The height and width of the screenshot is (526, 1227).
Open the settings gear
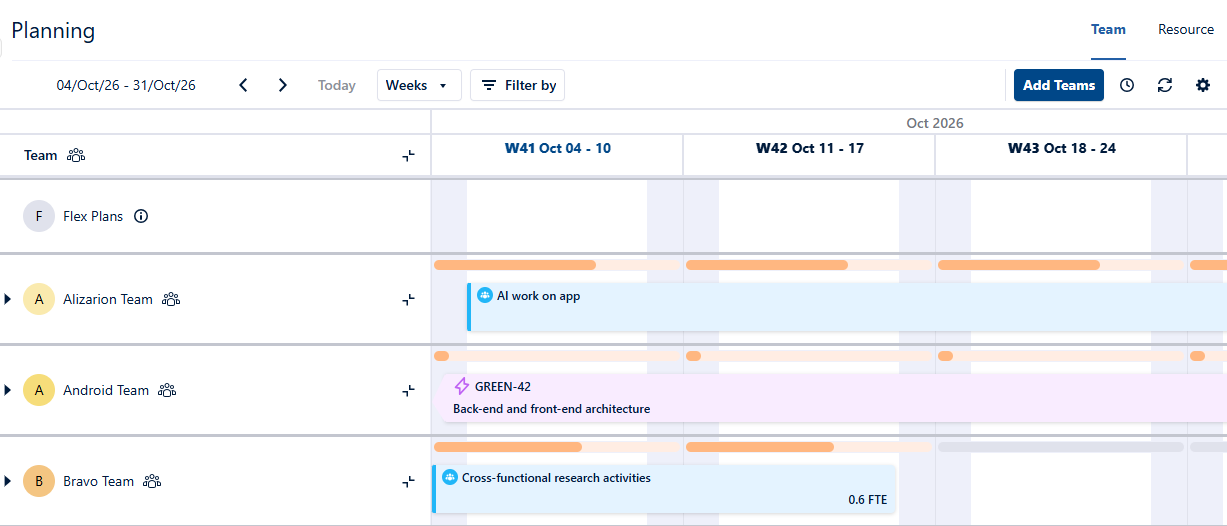click(x=1203, y=85)
